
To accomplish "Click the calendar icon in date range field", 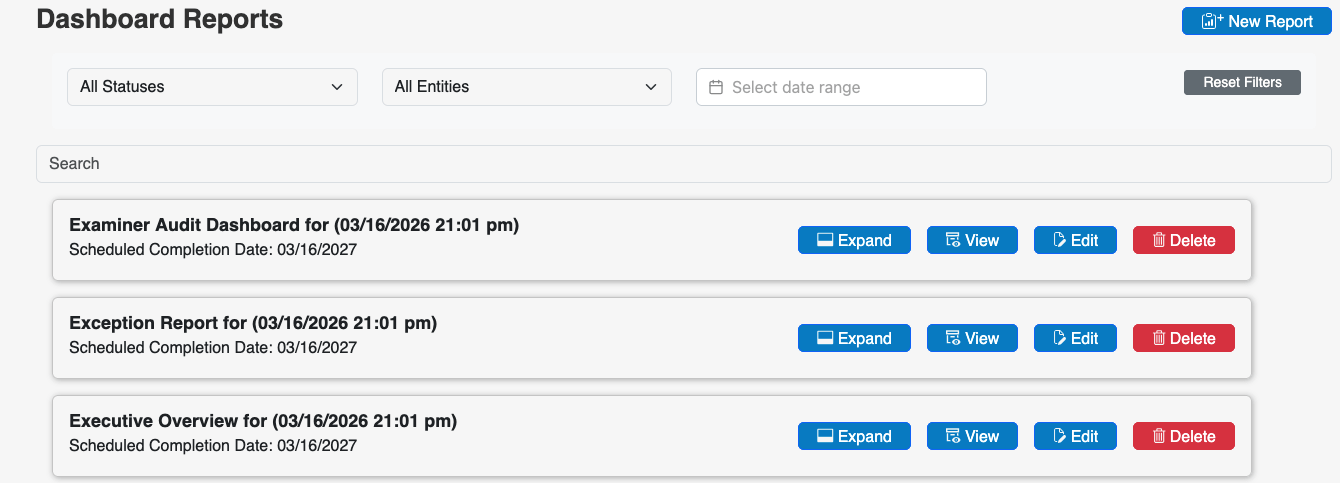I will tap(716, 87).
